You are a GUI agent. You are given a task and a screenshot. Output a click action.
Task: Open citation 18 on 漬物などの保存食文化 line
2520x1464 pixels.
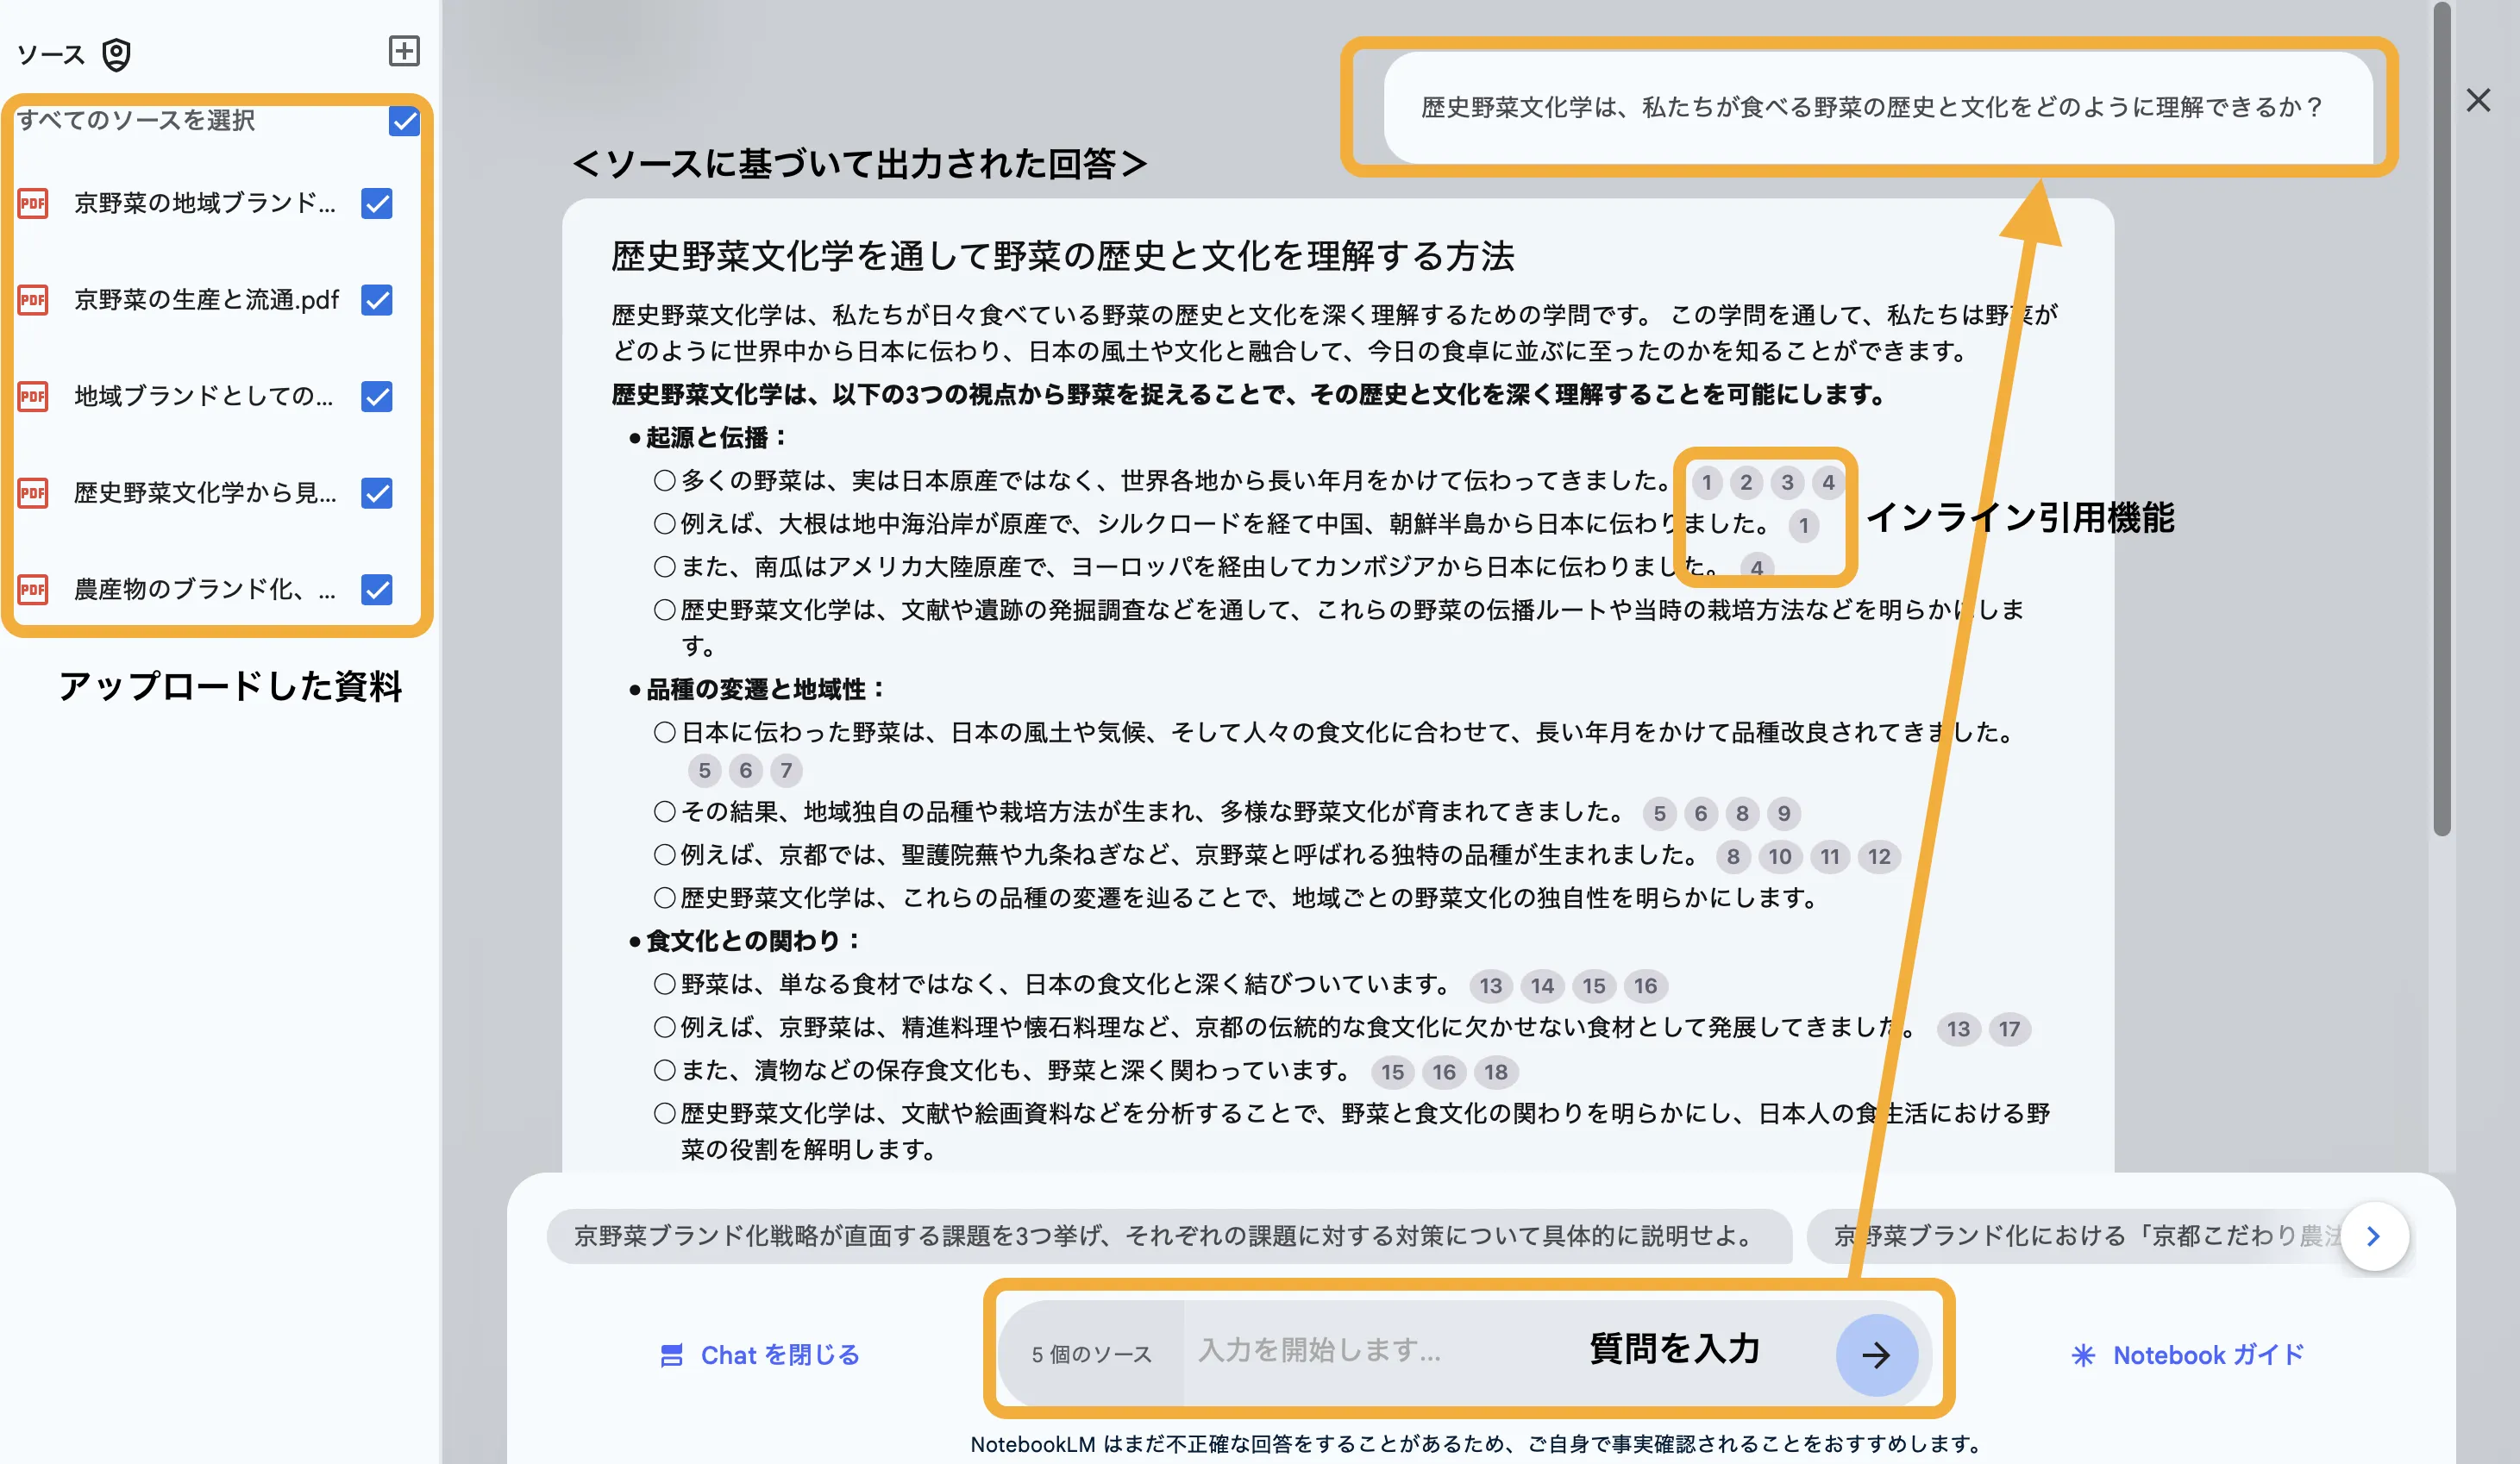point(1496,1073)
